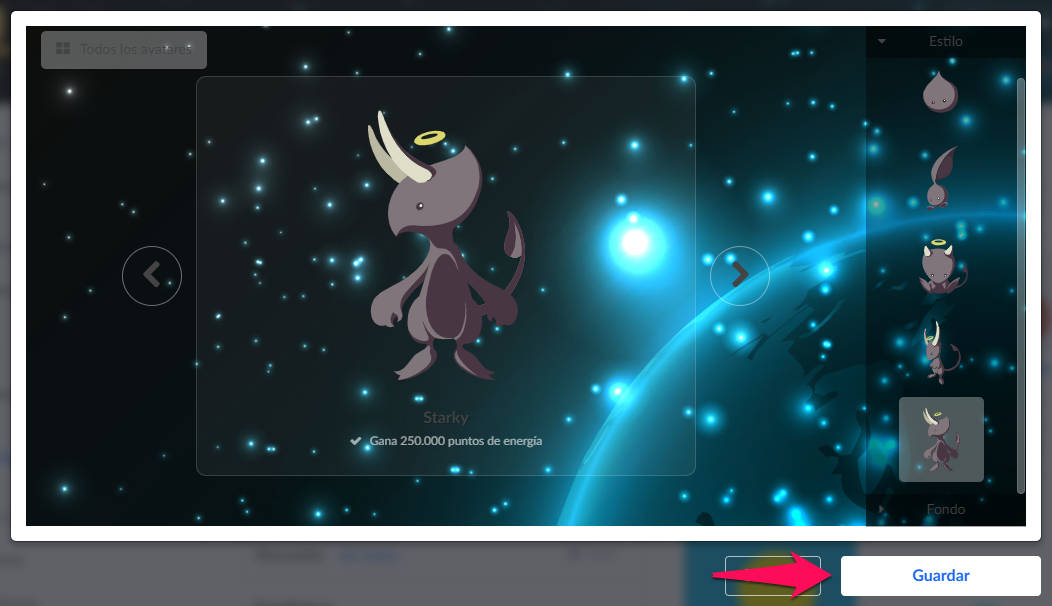Select the highlighted fifth Starky style thumbnail
The width and height of the screenshot is (1052, 606).
[941, 440]
